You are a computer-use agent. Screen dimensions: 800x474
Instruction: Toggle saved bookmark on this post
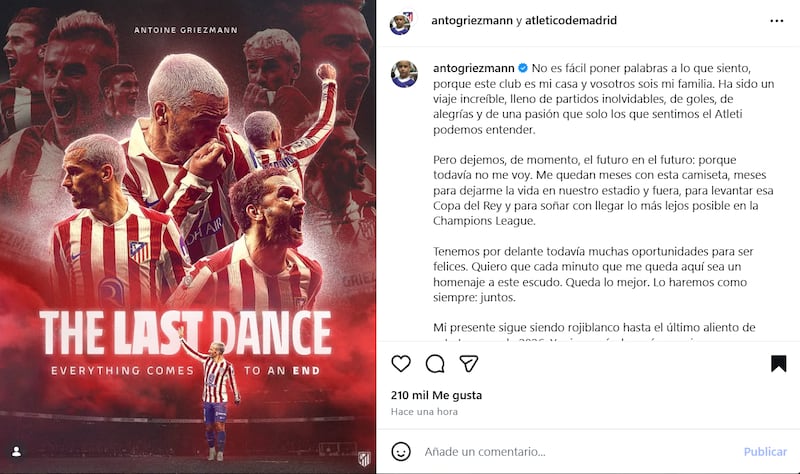pyautogui.click(x=778, y=364)
